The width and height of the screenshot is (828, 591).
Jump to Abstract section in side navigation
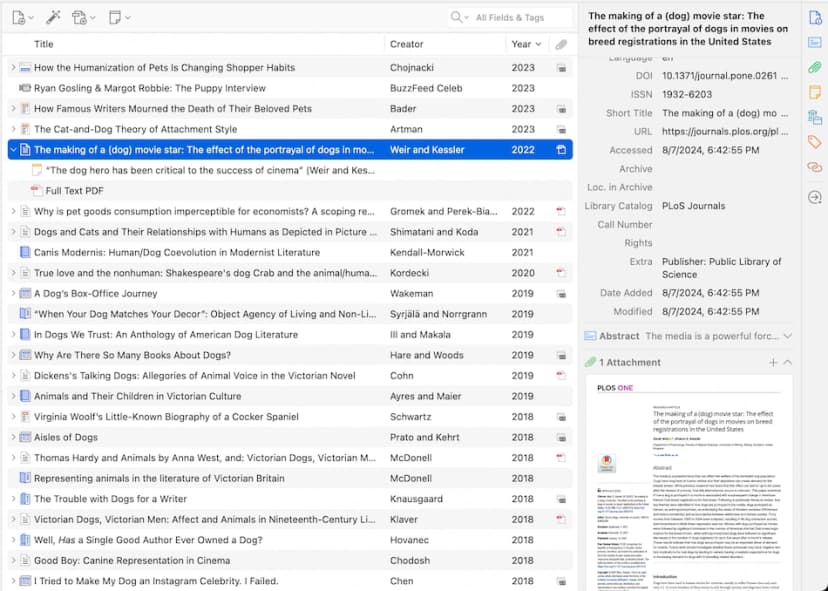pos(815,42)
